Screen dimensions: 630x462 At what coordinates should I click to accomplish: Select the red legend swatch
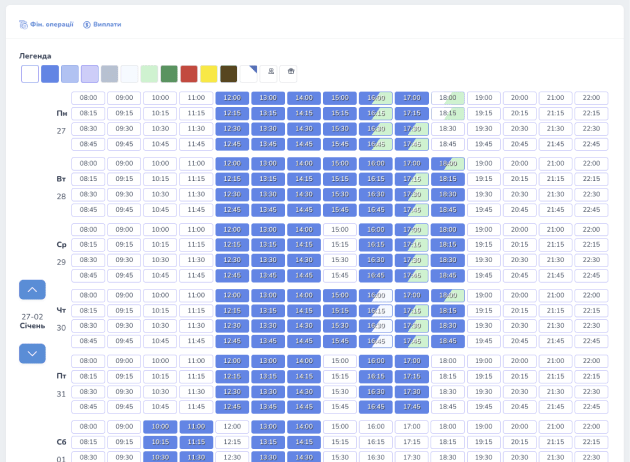point(189,74)
